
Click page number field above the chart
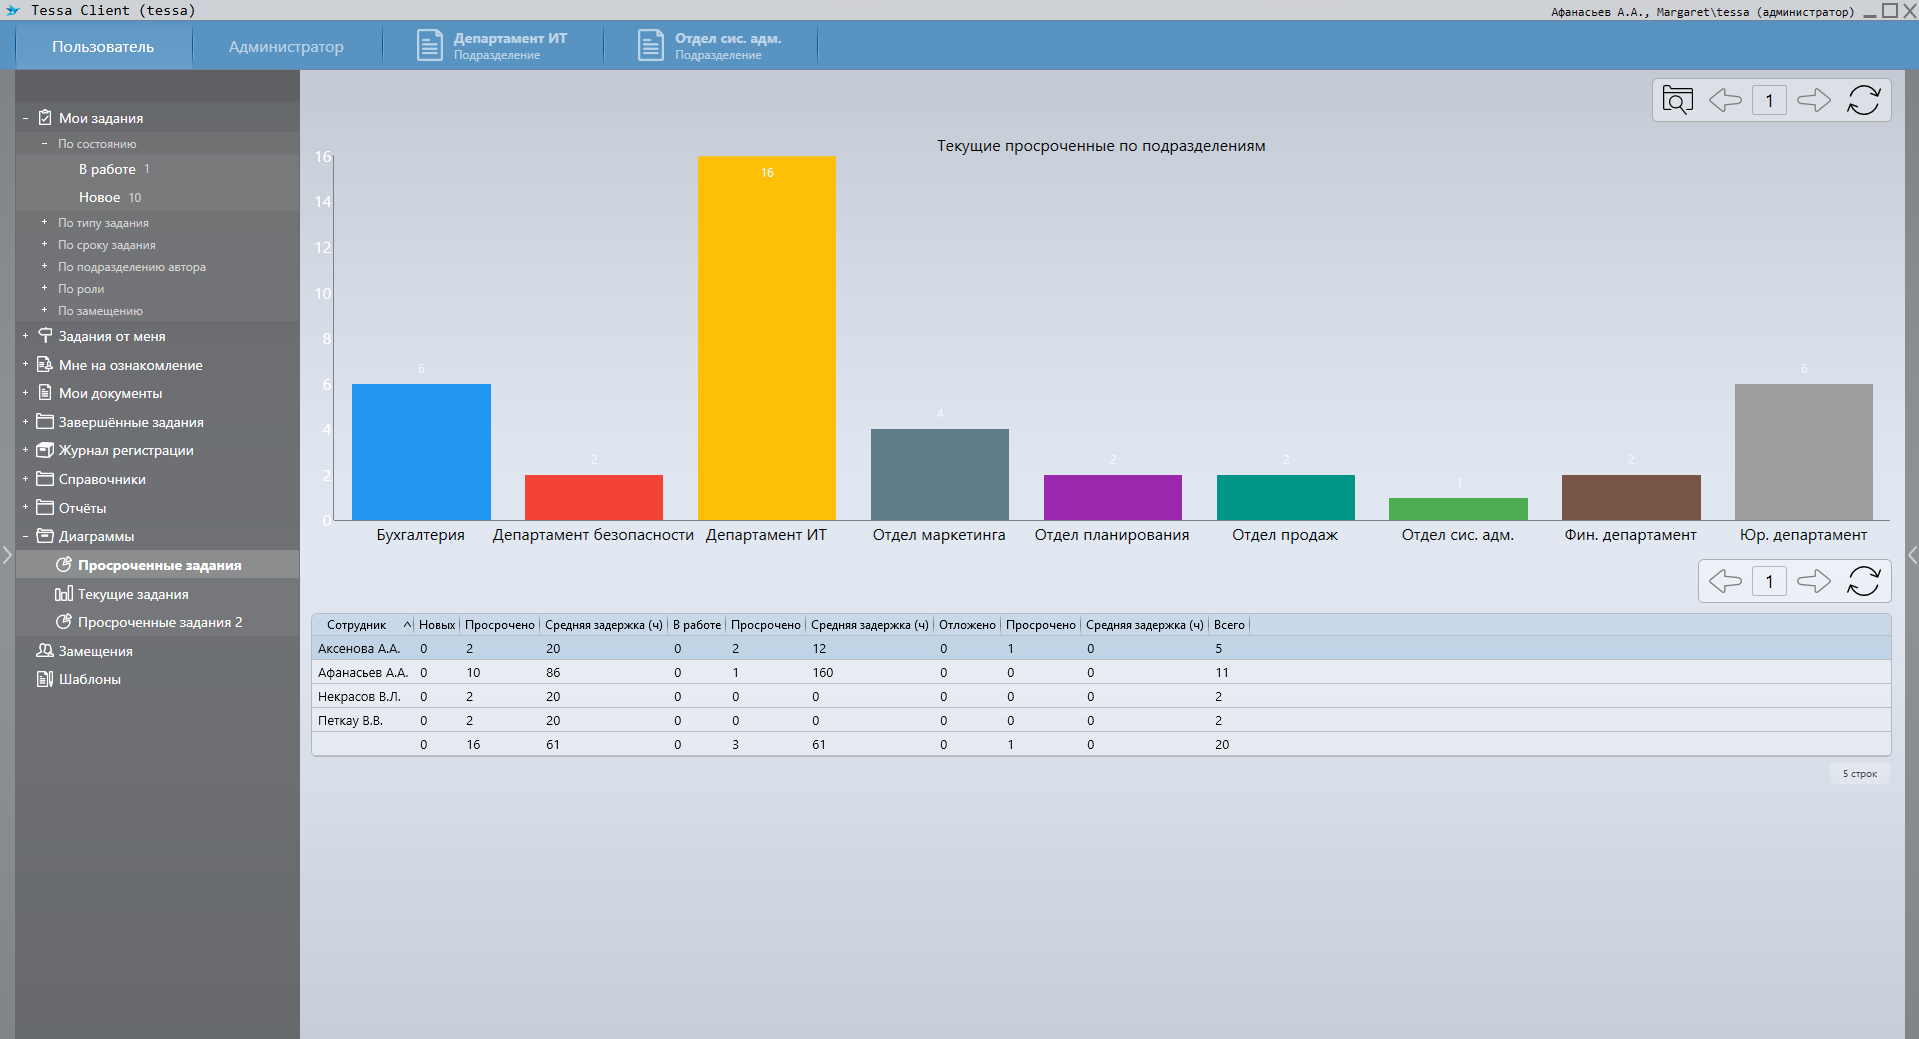point(1769,100)
